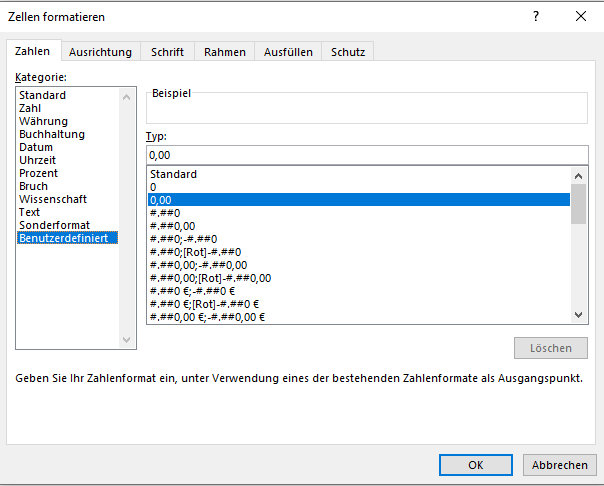Screen dimensions: 604x486
Task: Pick Wissenschaft from the Kategorie list
Action: (x=53, y=199)
